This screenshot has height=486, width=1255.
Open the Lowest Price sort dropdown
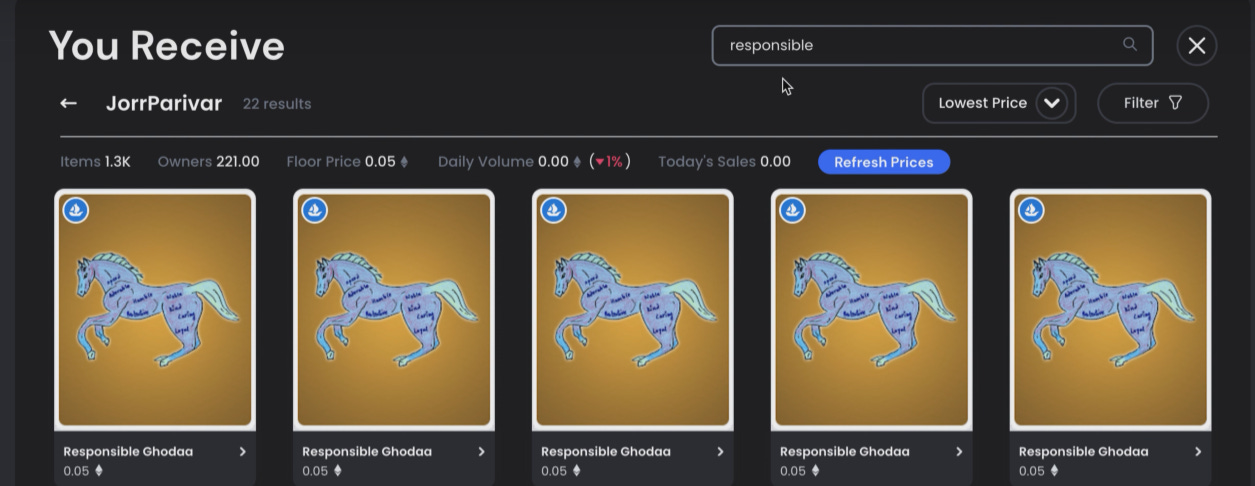(x=999, y=103)
